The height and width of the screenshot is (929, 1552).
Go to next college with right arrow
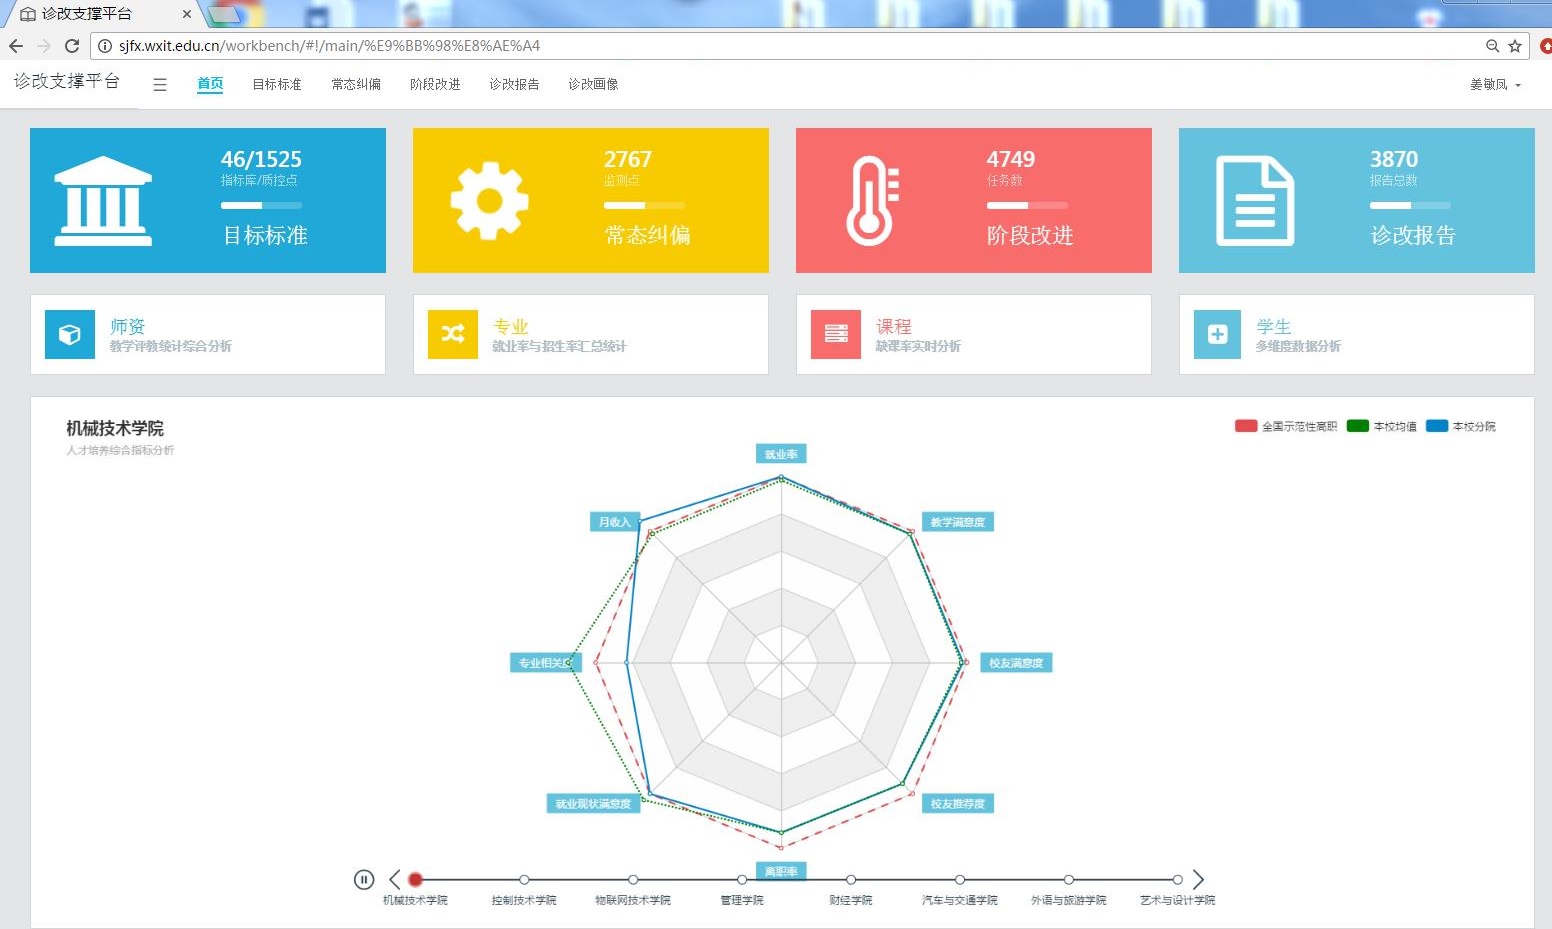point(1198,880)
